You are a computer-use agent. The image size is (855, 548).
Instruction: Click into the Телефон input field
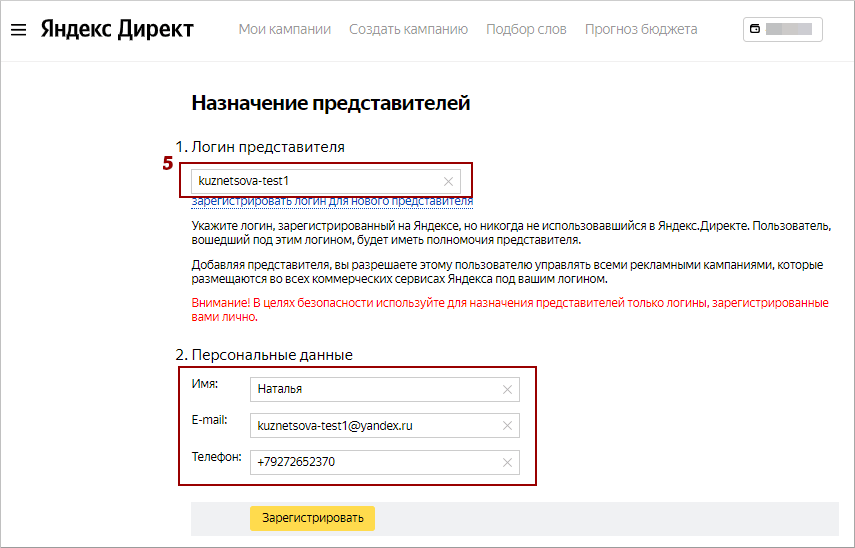point(384,462)
